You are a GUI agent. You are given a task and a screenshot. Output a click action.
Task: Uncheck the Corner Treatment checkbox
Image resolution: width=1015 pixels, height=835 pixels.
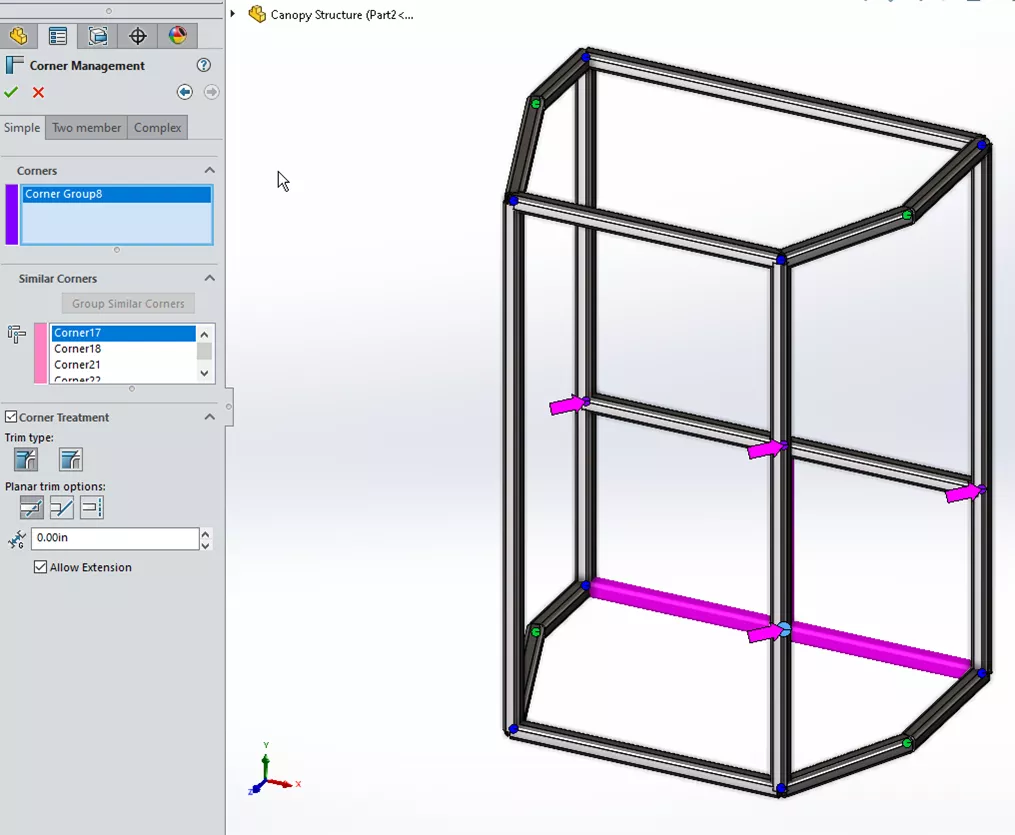[x=11, y=417]
